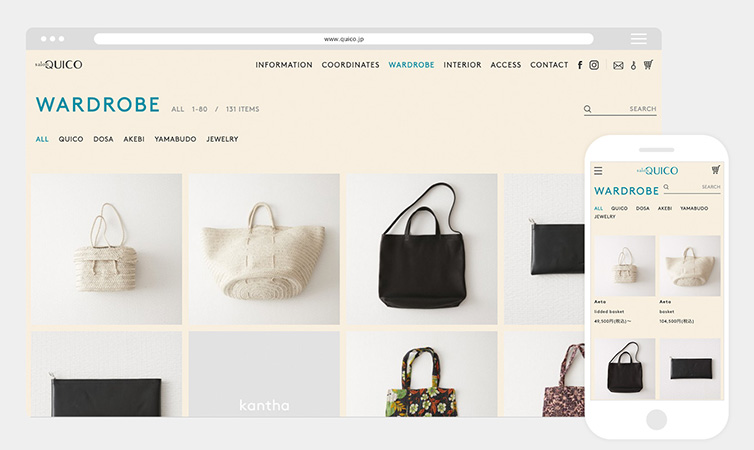Click the QUICO logo on mobile view
This screenshot has height=450, width=754.
pos(657,171)
